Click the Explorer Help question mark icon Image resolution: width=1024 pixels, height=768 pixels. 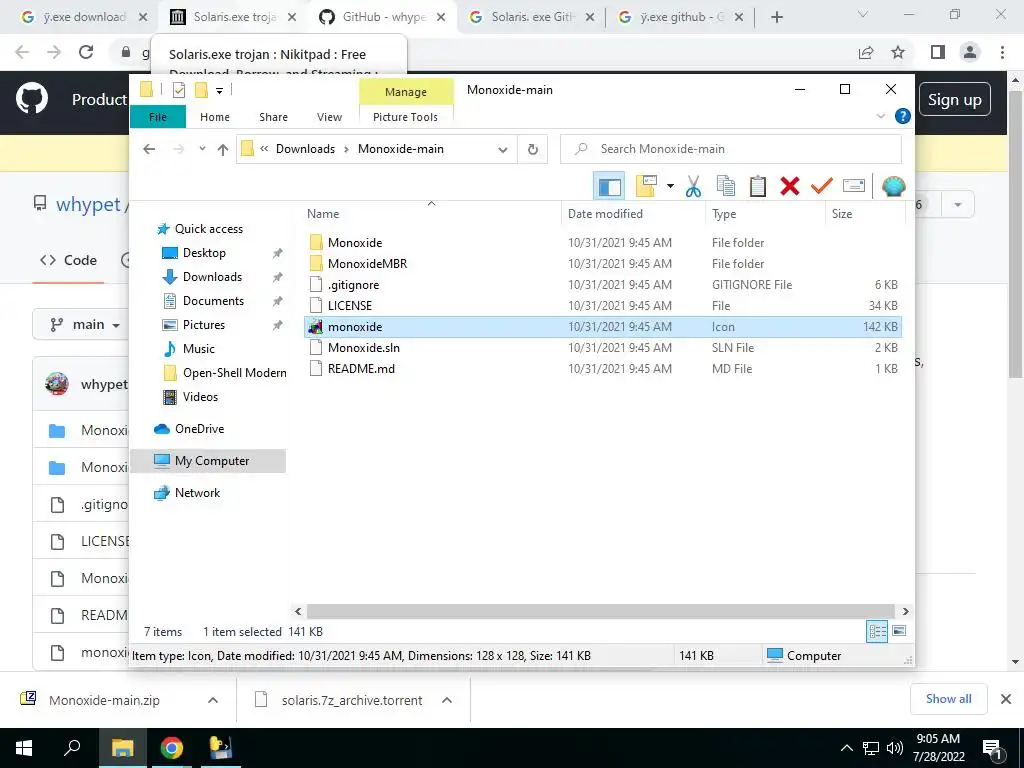click(x=903, y=116)
